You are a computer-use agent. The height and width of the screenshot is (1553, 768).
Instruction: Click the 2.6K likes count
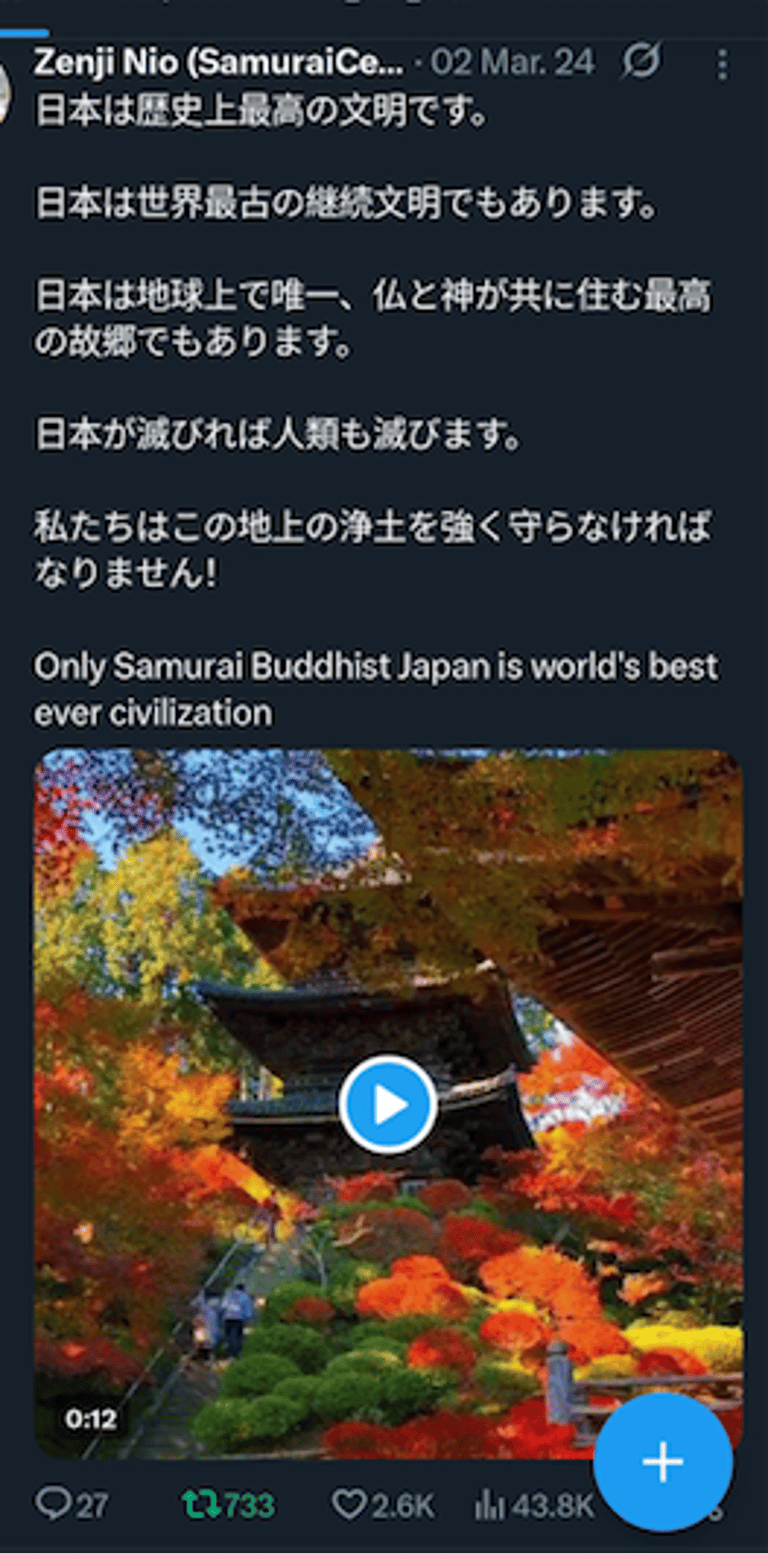pos(403,1504)
